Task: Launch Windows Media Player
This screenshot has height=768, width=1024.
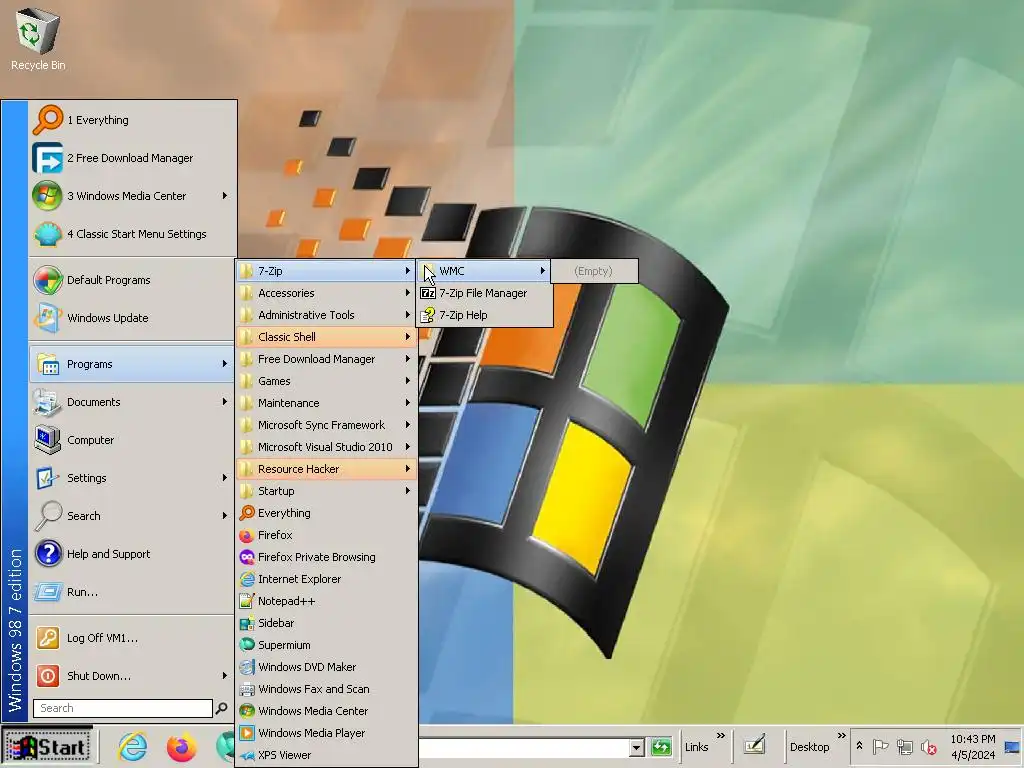Action: coord(327,733)
